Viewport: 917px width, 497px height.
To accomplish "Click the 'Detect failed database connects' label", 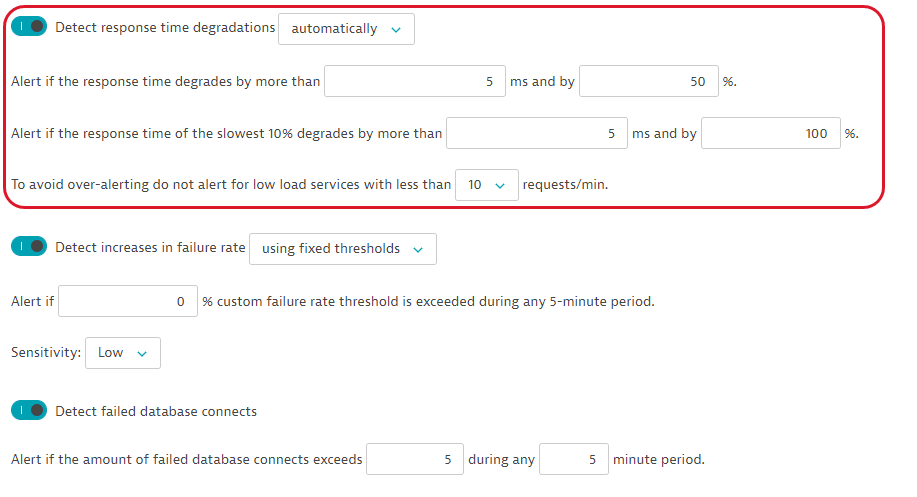I will point(156,411).
